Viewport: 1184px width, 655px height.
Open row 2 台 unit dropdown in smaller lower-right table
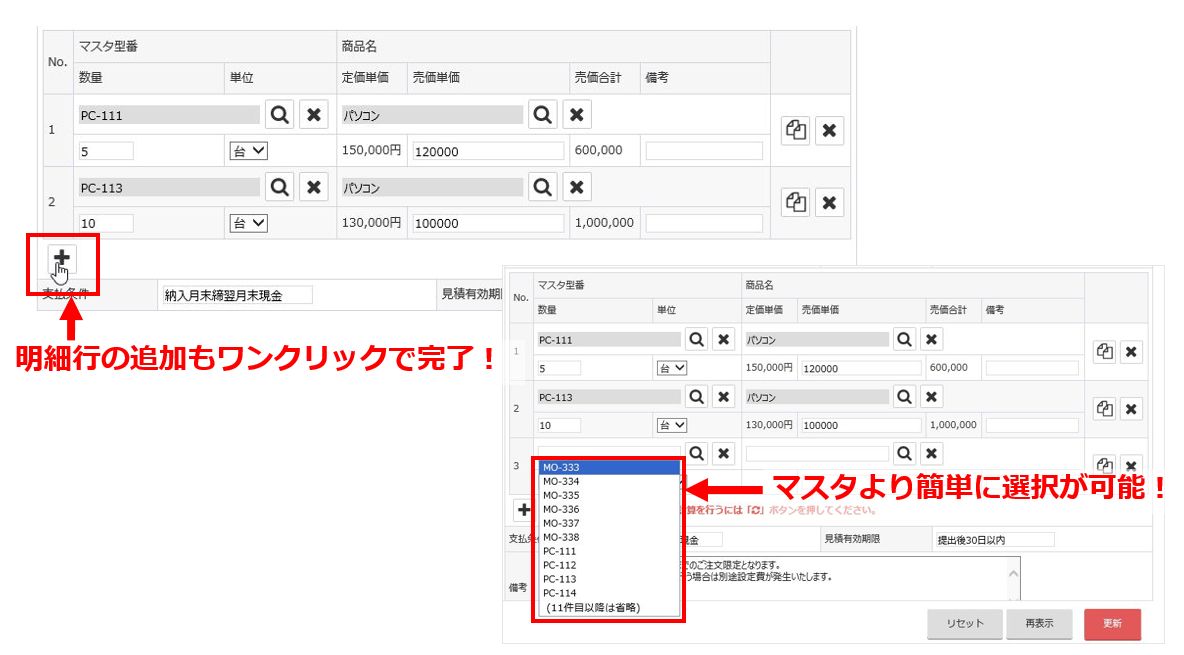point(671,425)
